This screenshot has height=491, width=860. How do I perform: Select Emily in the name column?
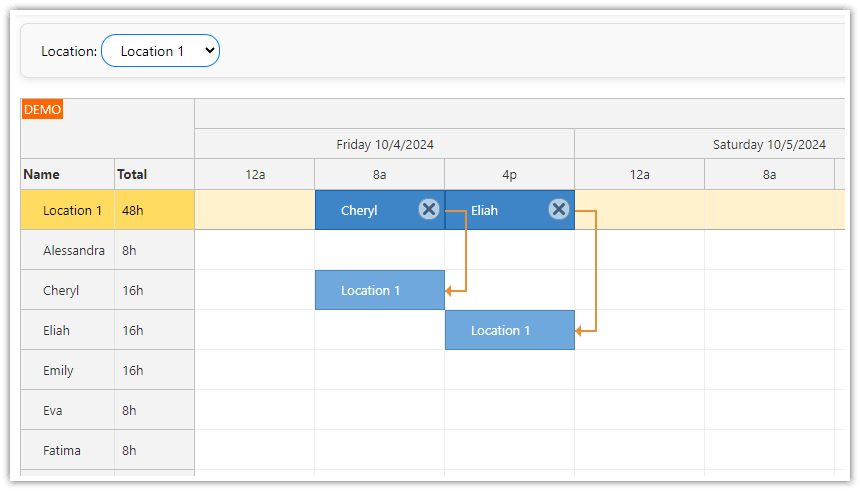click(x=58, y=370)
